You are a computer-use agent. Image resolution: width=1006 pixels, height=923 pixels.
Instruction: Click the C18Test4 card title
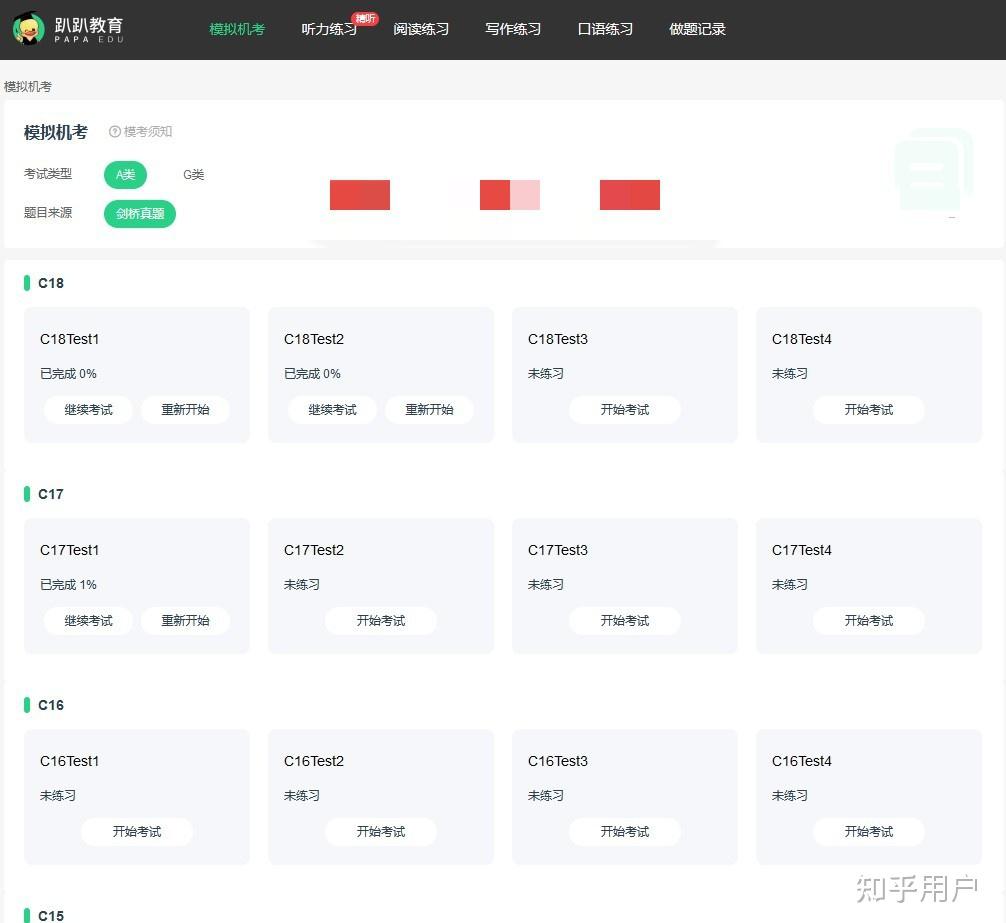click(x=801, y=339)
